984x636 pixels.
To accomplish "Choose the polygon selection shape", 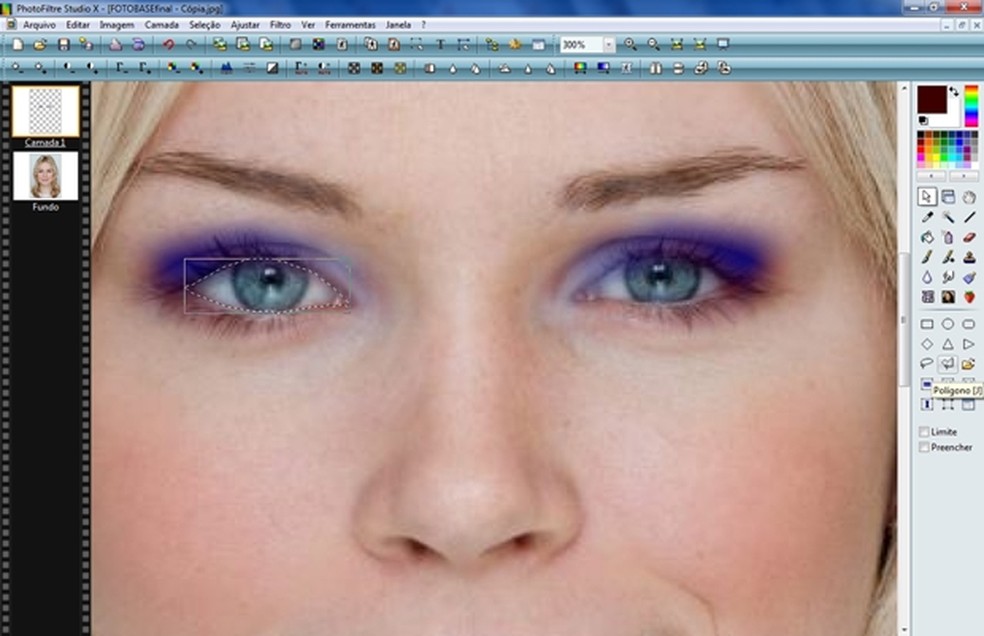I will point(948,364).
